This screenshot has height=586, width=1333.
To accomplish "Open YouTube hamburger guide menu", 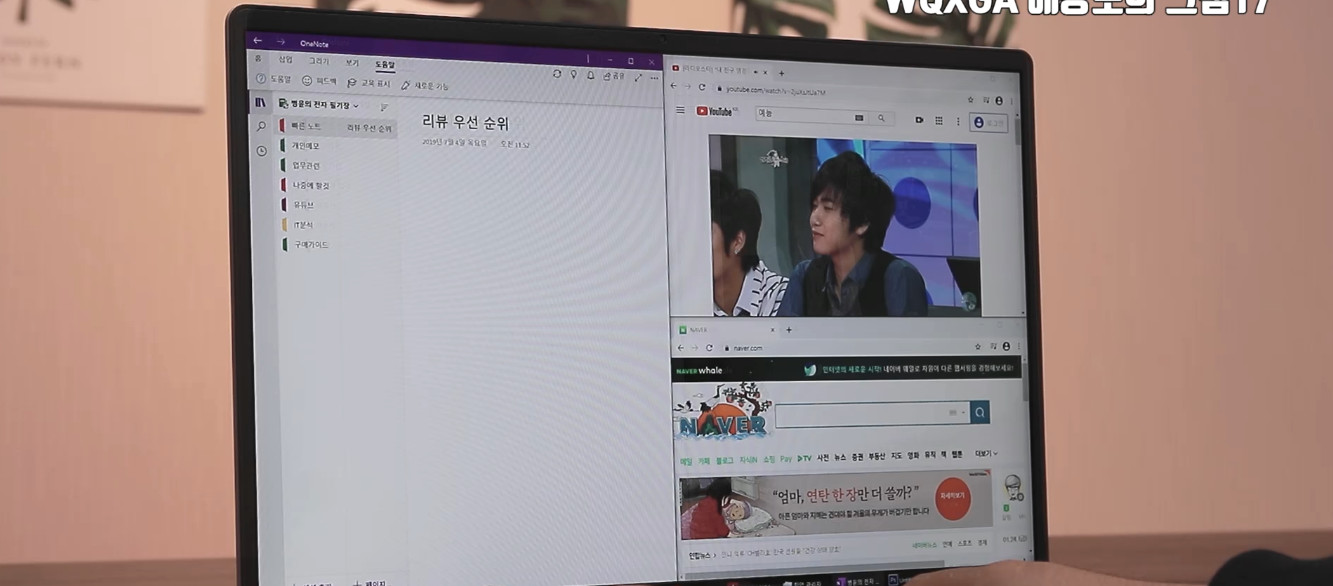I will (681, 110).
